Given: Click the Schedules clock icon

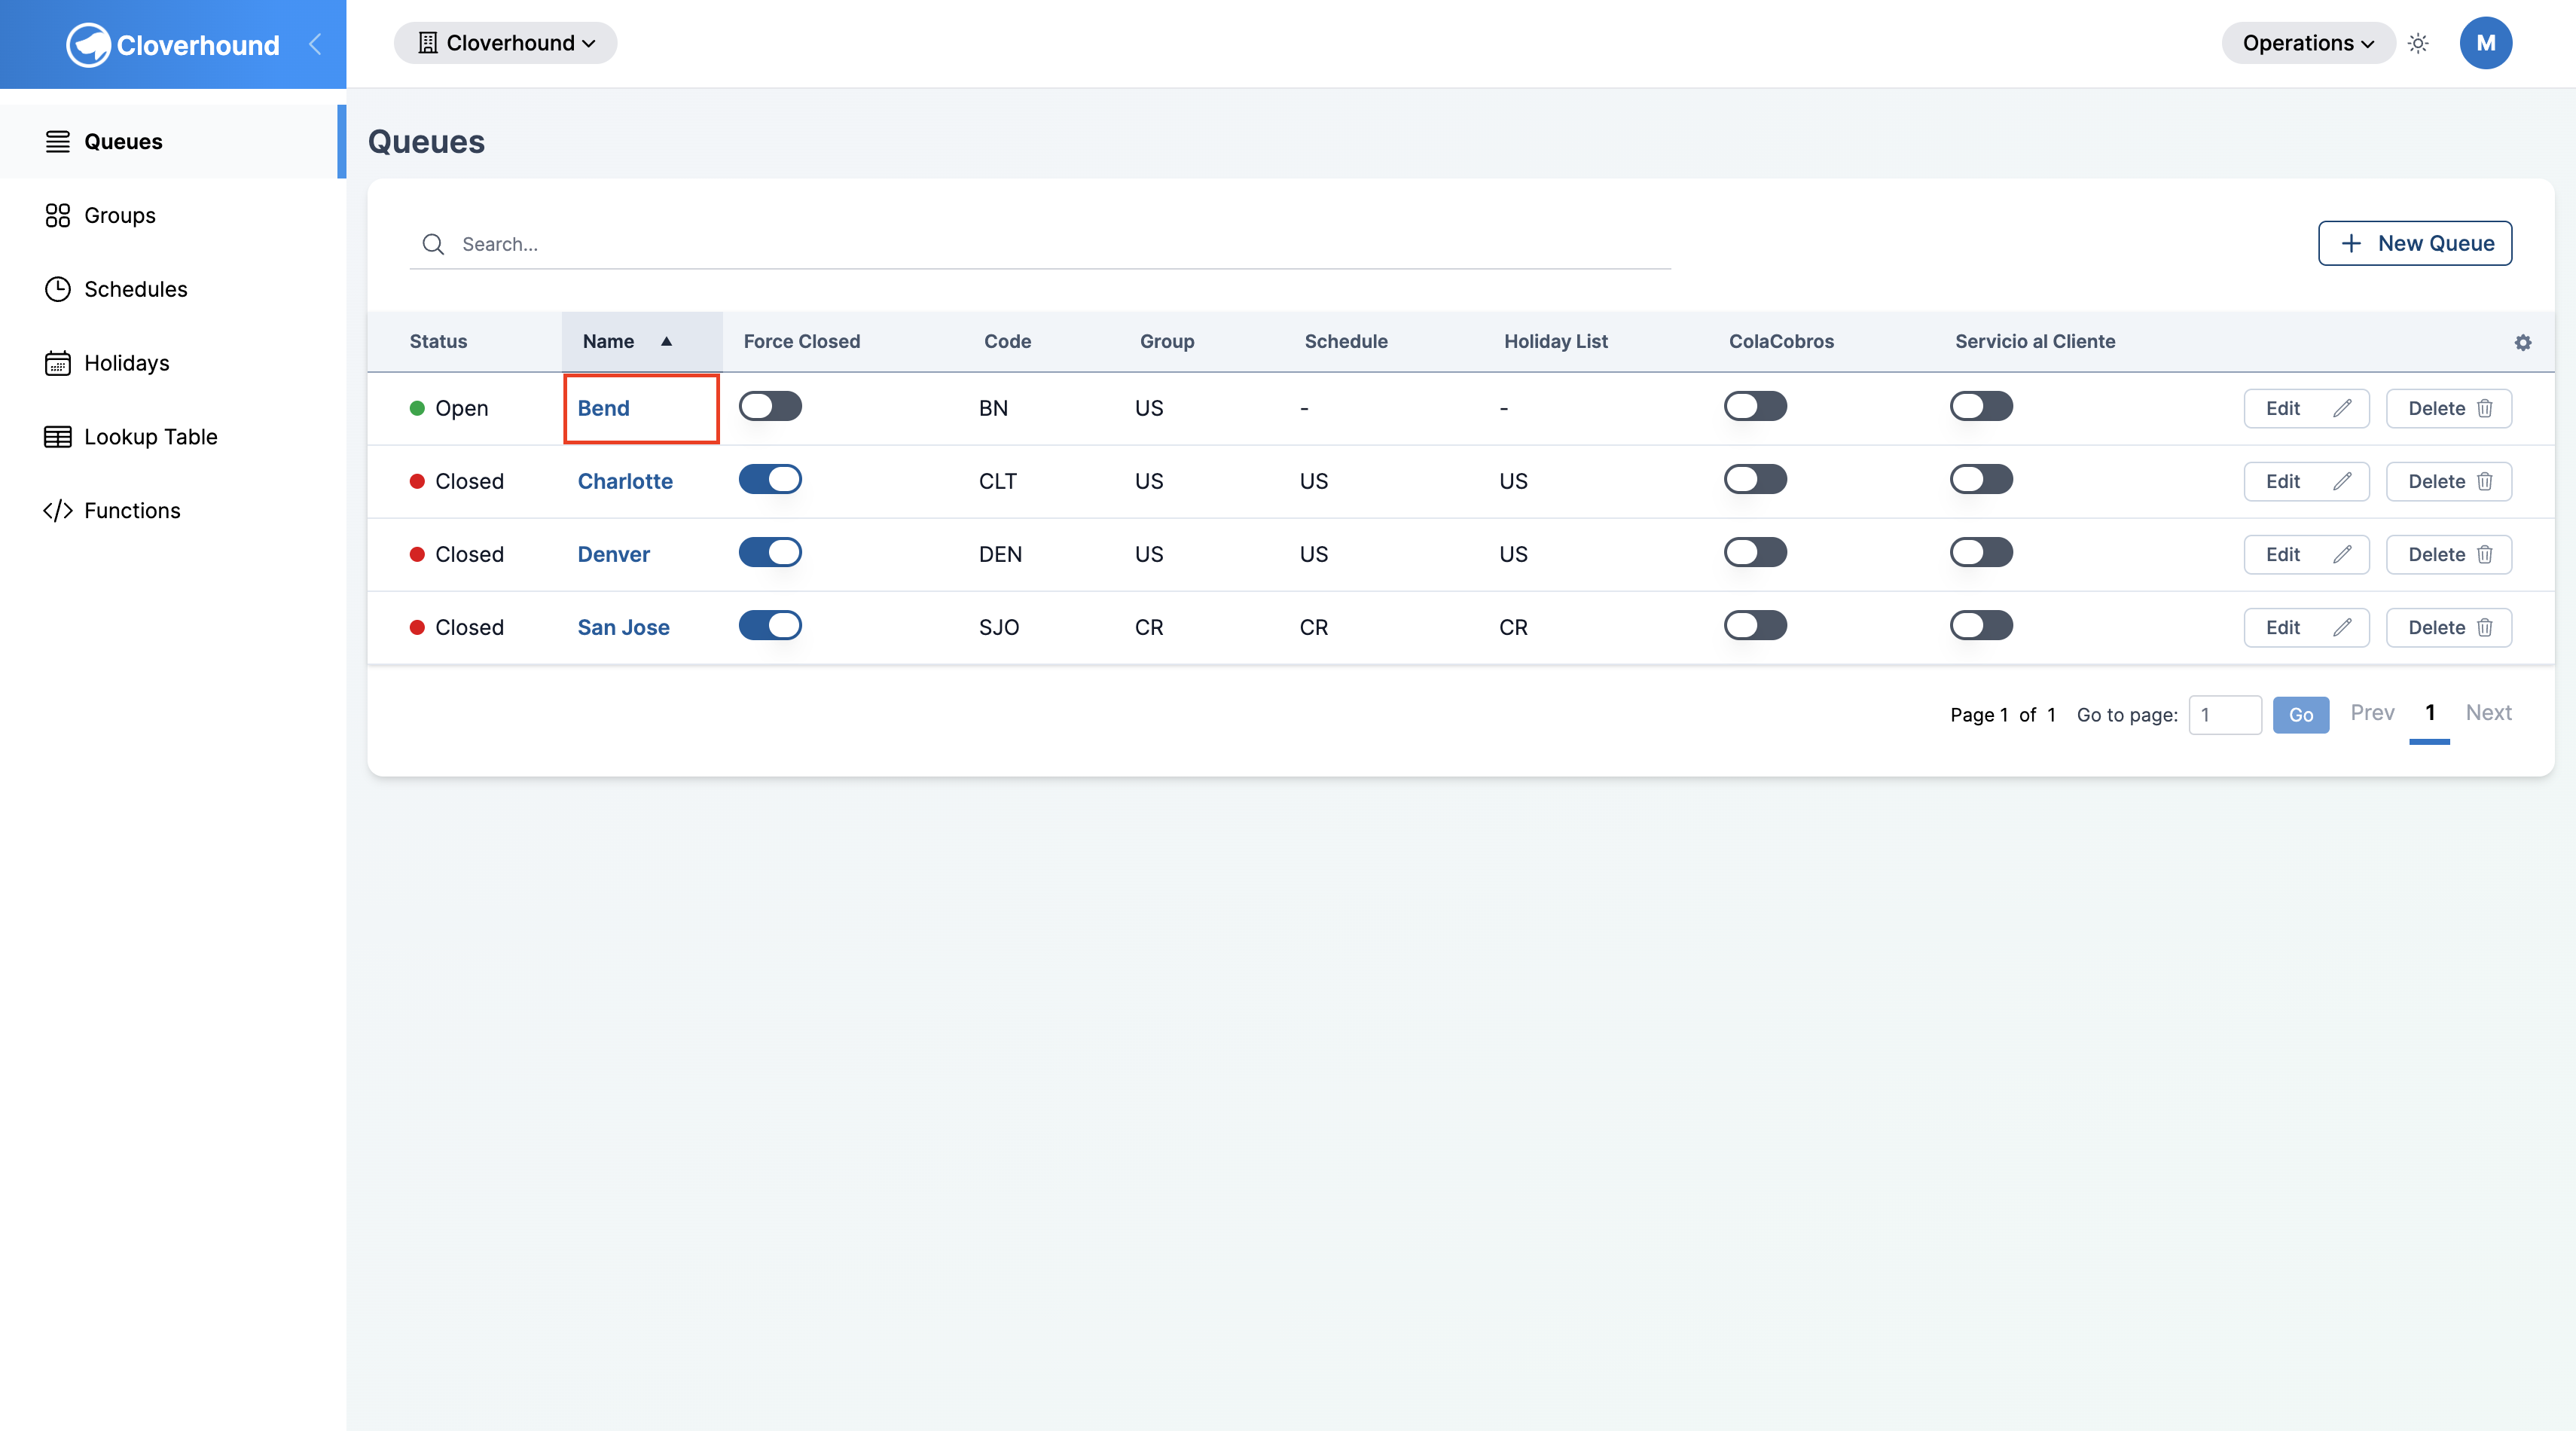Looking at the screenshot, I should coord(58,289).
